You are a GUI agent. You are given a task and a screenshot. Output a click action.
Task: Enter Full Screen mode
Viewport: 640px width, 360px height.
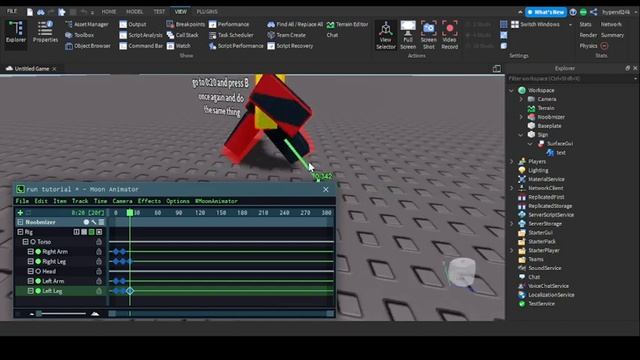pos(408,35)
